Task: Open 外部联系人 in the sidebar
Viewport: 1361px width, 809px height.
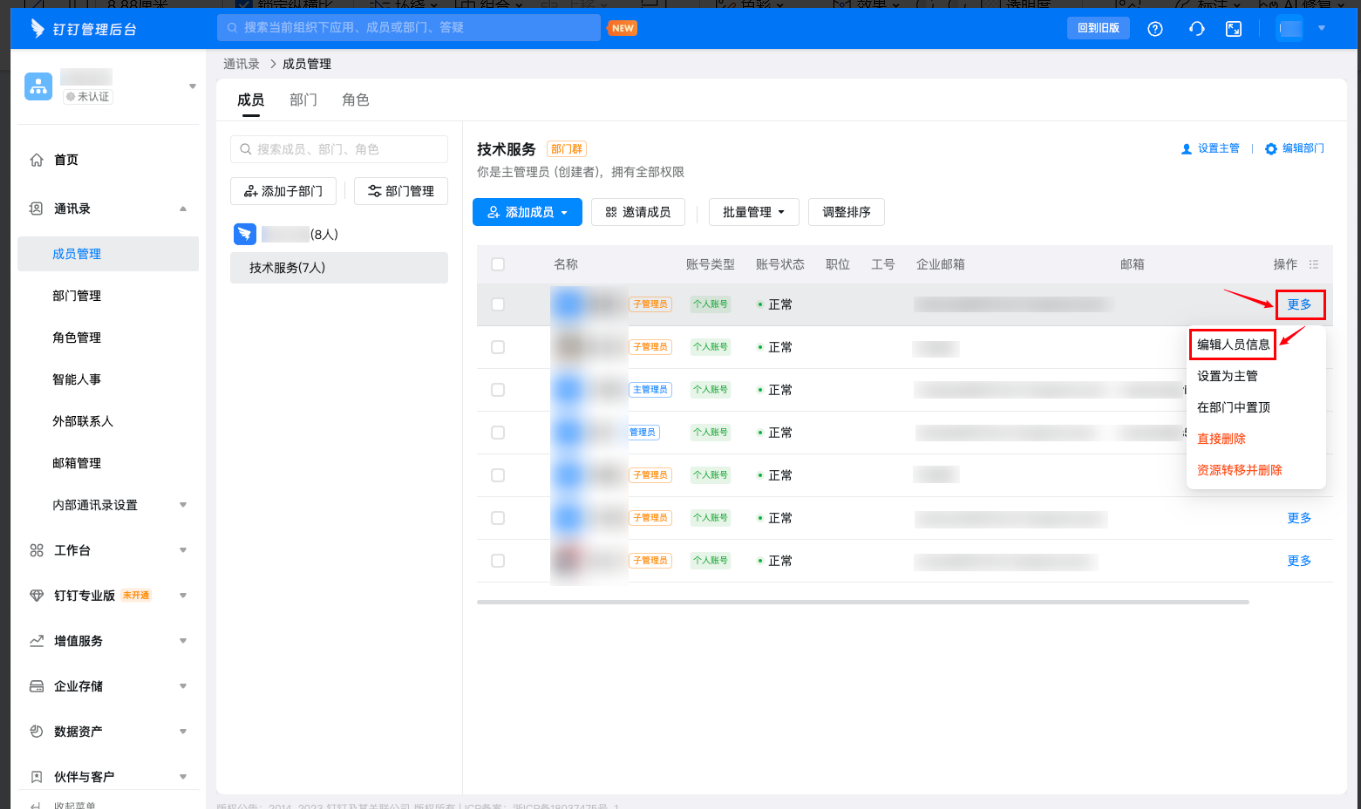Action: coord(83,421)
